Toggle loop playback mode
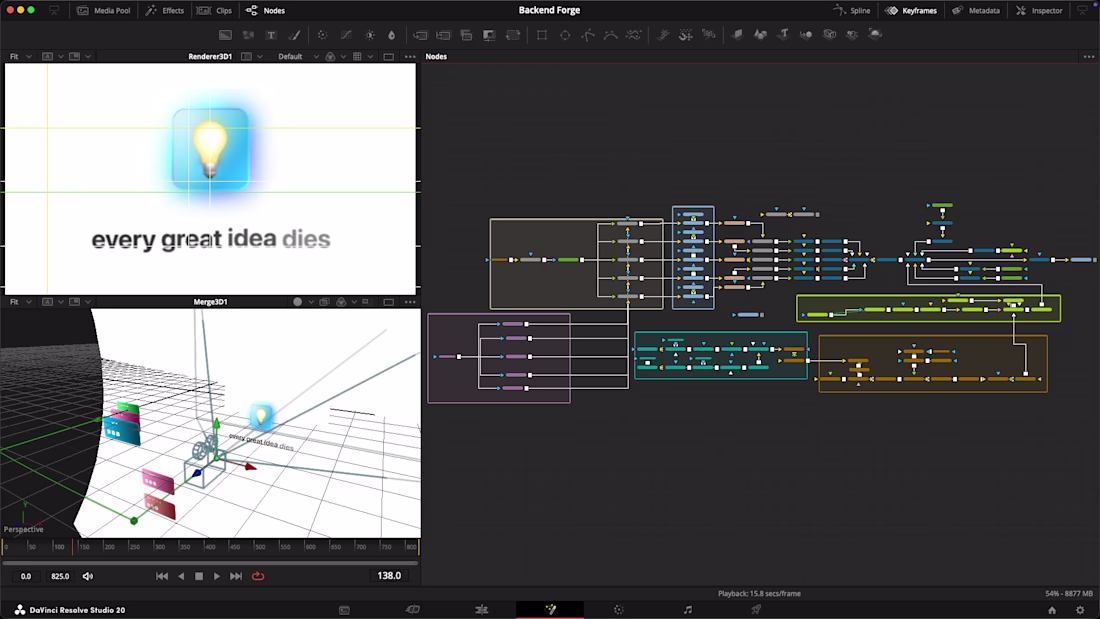 258,576
